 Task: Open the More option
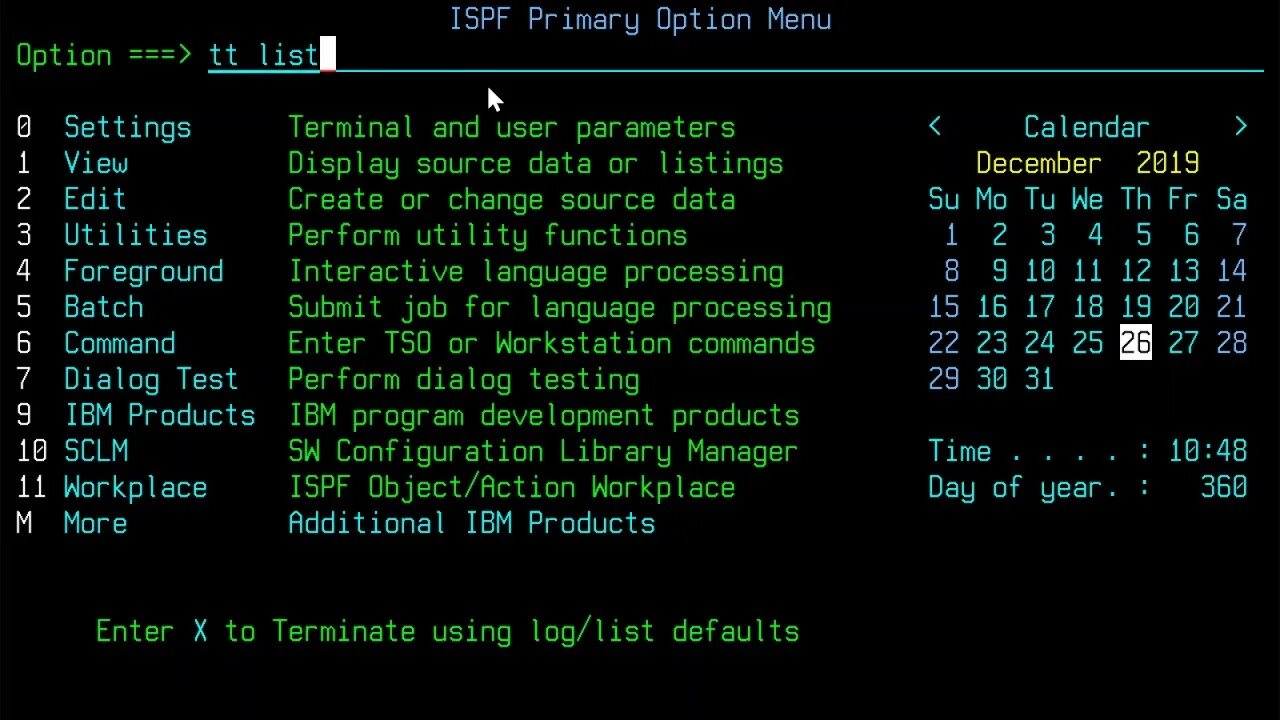pyautogui.click(x=95, y=523)
